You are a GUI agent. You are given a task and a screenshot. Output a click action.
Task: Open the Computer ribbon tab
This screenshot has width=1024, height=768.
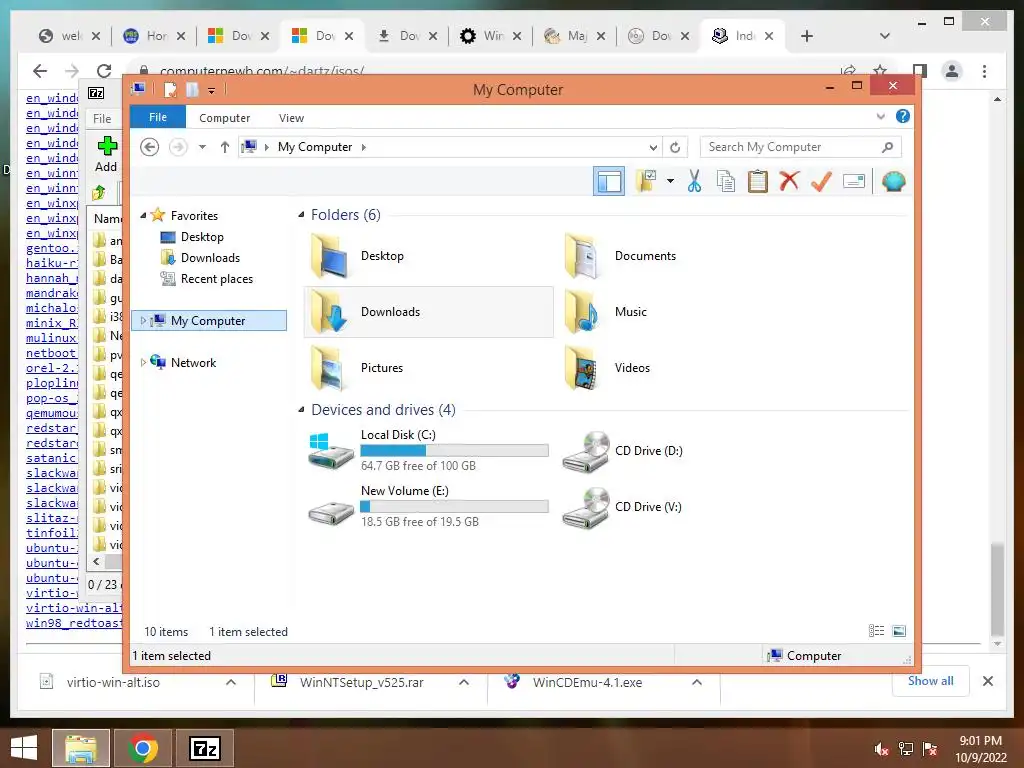(x=224, y=118)
